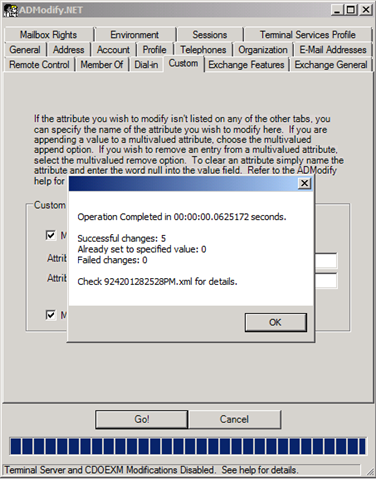Click the status bar message about Terminal Server
Viewport: 376px width, 480px height.
pyautogui.click(x=151, y=470)
